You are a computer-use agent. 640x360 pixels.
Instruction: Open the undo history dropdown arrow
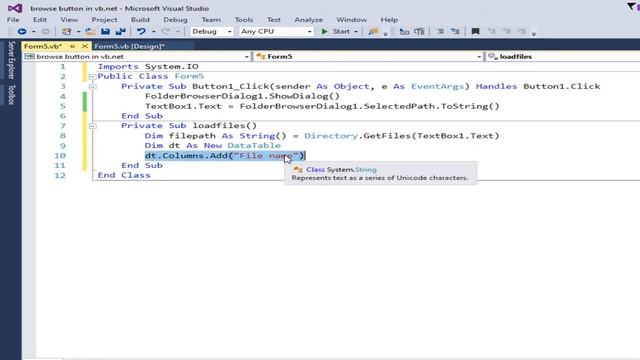click(x=153, y=31)
